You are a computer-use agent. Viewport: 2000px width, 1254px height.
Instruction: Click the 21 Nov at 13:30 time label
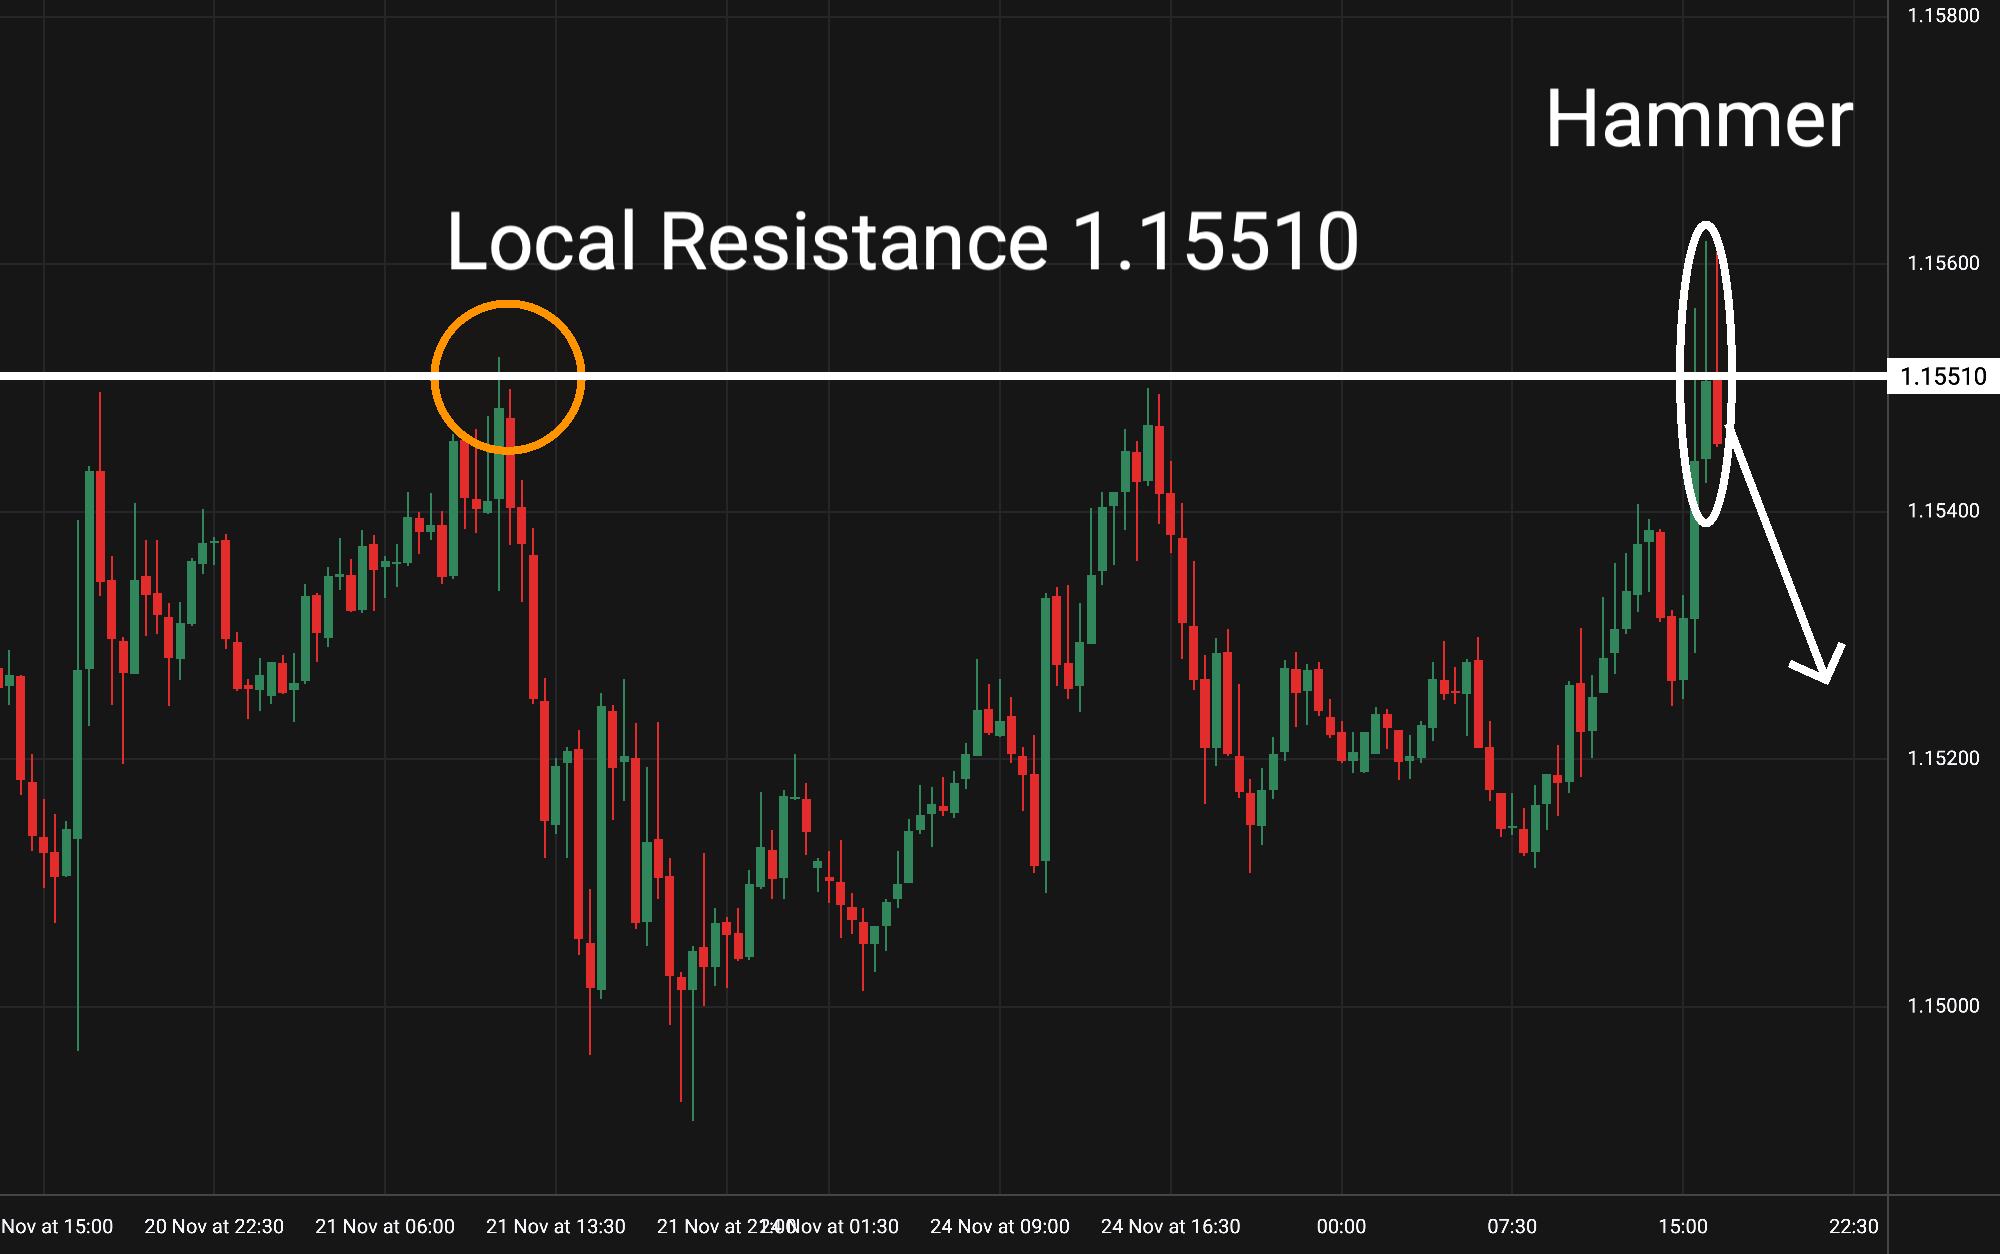point(555,1226)
